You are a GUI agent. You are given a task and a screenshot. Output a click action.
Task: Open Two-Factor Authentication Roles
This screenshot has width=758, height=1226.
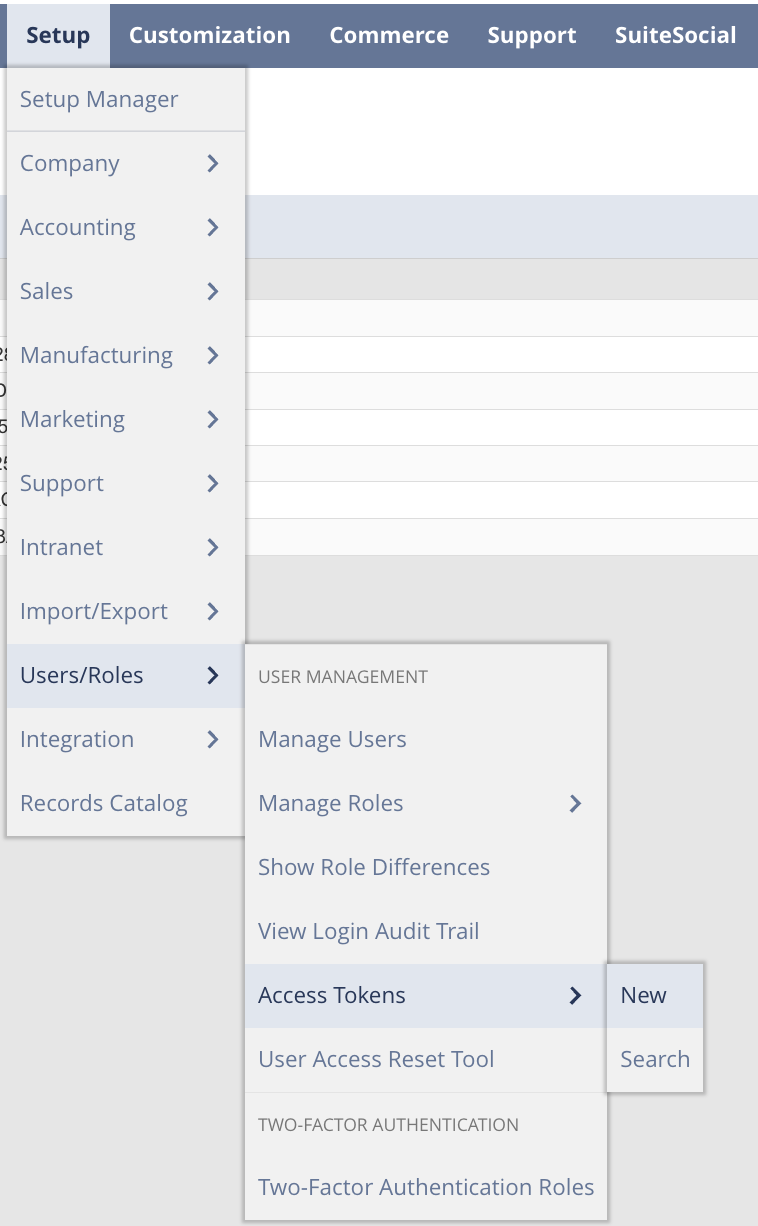426,1187
